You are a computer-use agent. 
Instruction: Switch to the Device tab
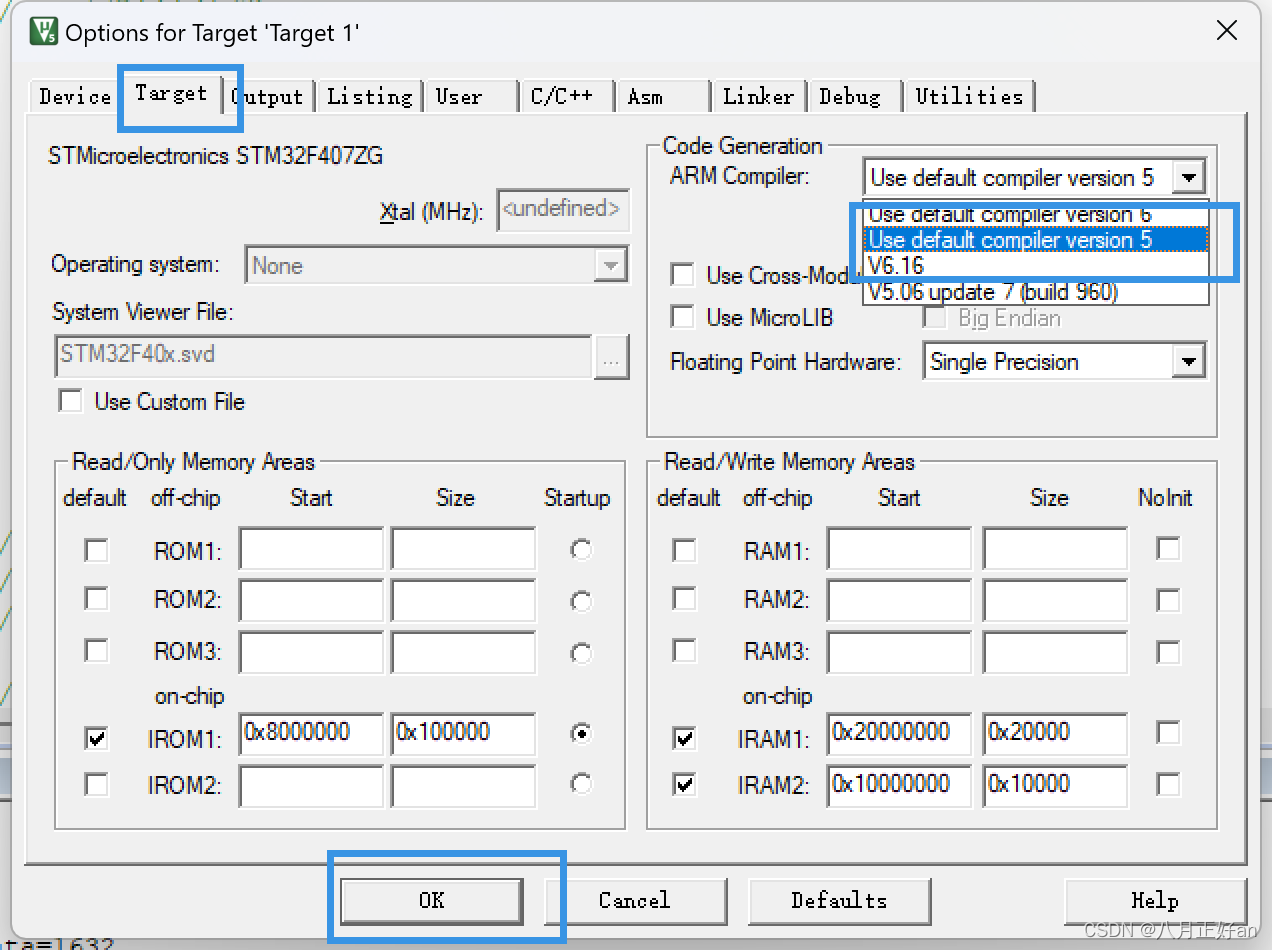tap(75, 97)
